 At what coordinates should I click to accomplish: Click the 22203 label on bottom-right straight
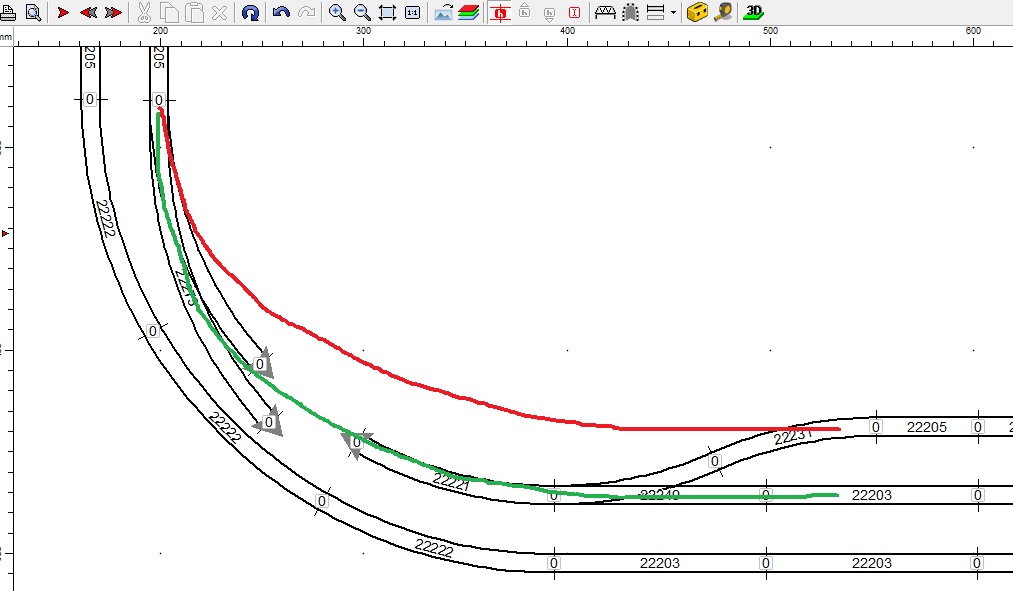pos(872,563)
